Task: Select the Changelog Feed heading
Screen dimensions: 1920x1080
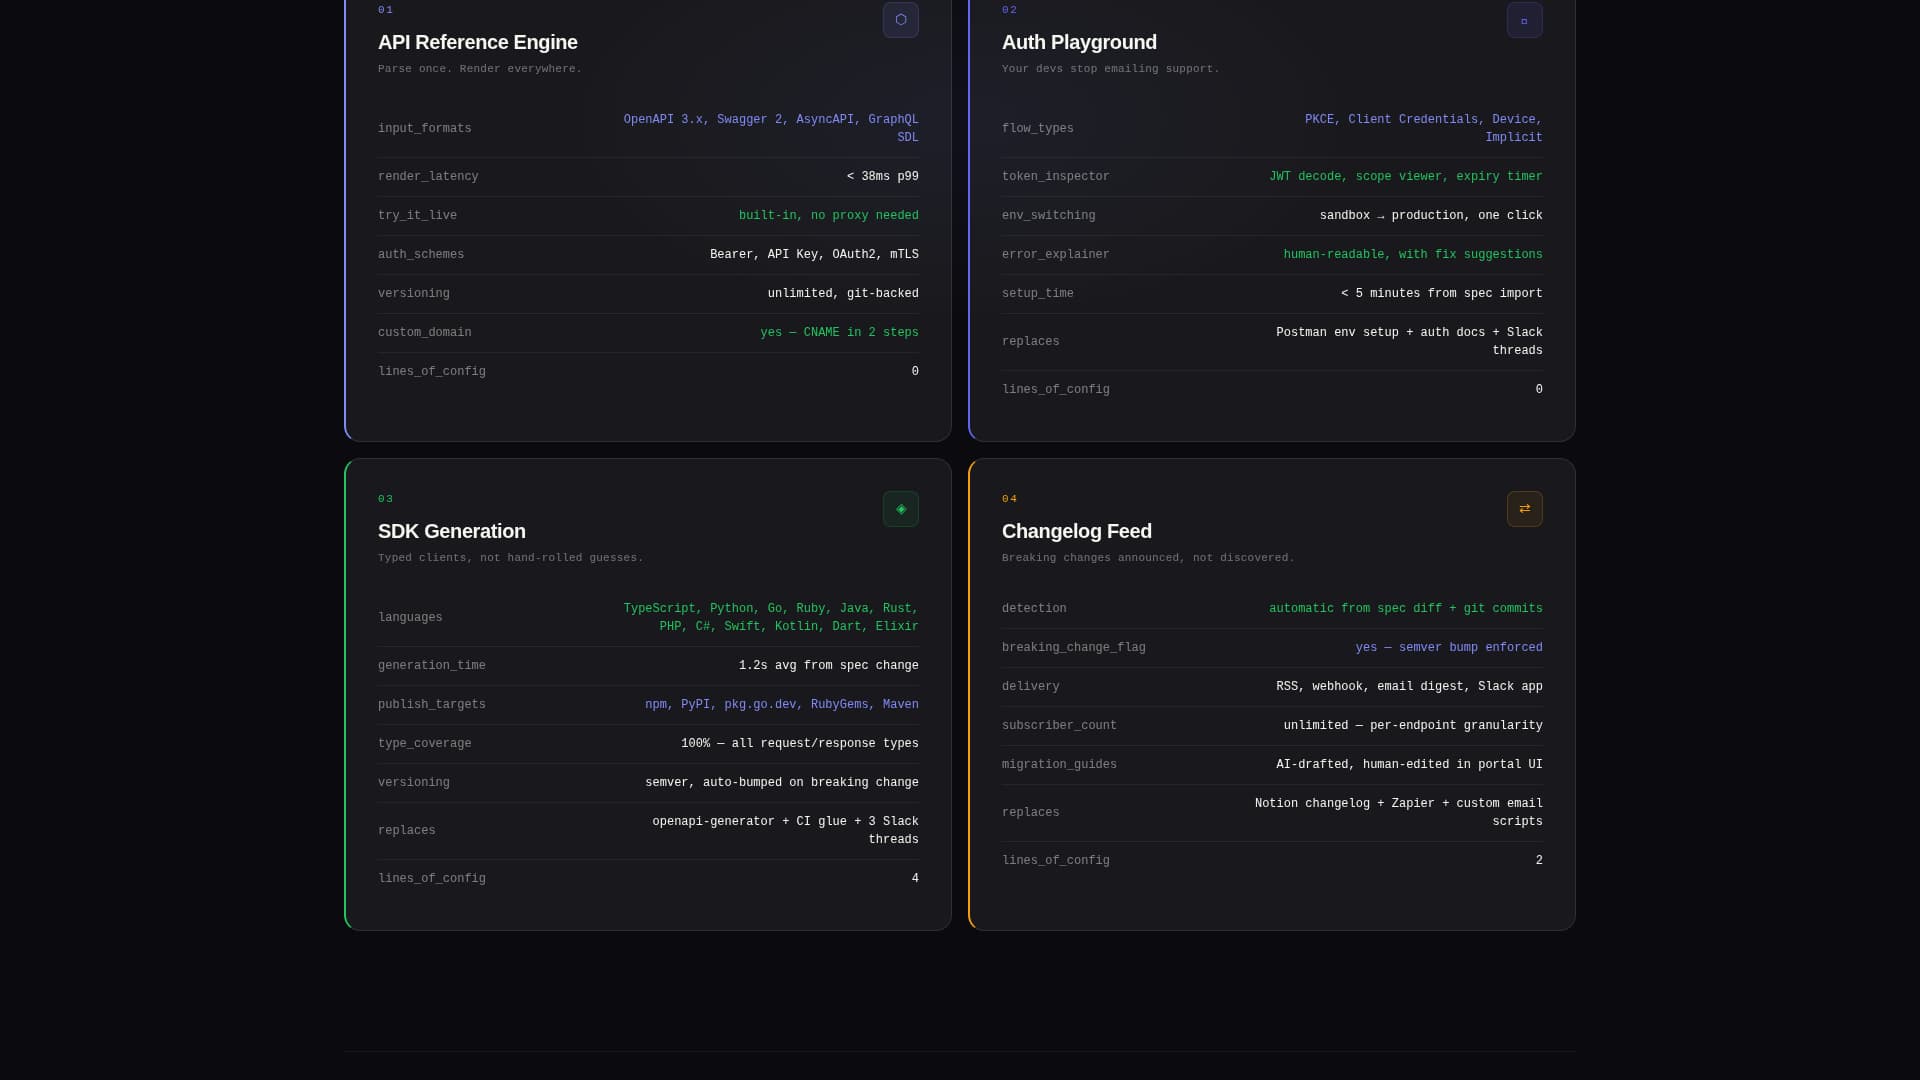Action: click(1076, 531)
